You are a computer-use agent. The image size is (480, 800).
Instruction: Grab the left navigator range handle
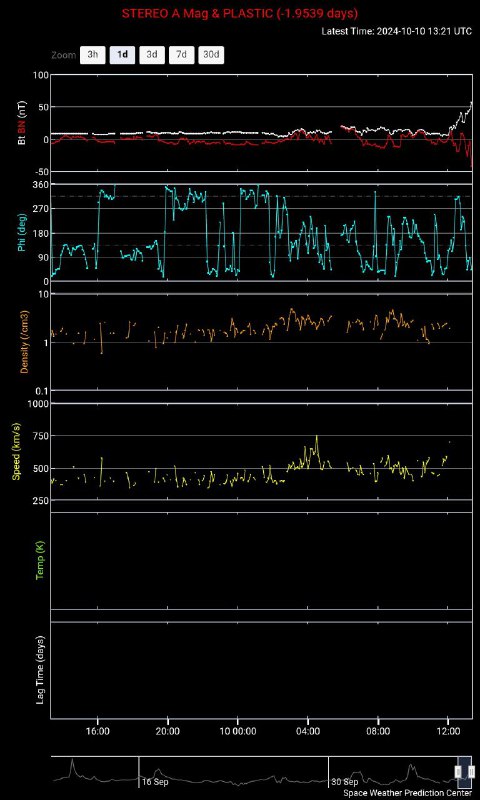(459, 771)
